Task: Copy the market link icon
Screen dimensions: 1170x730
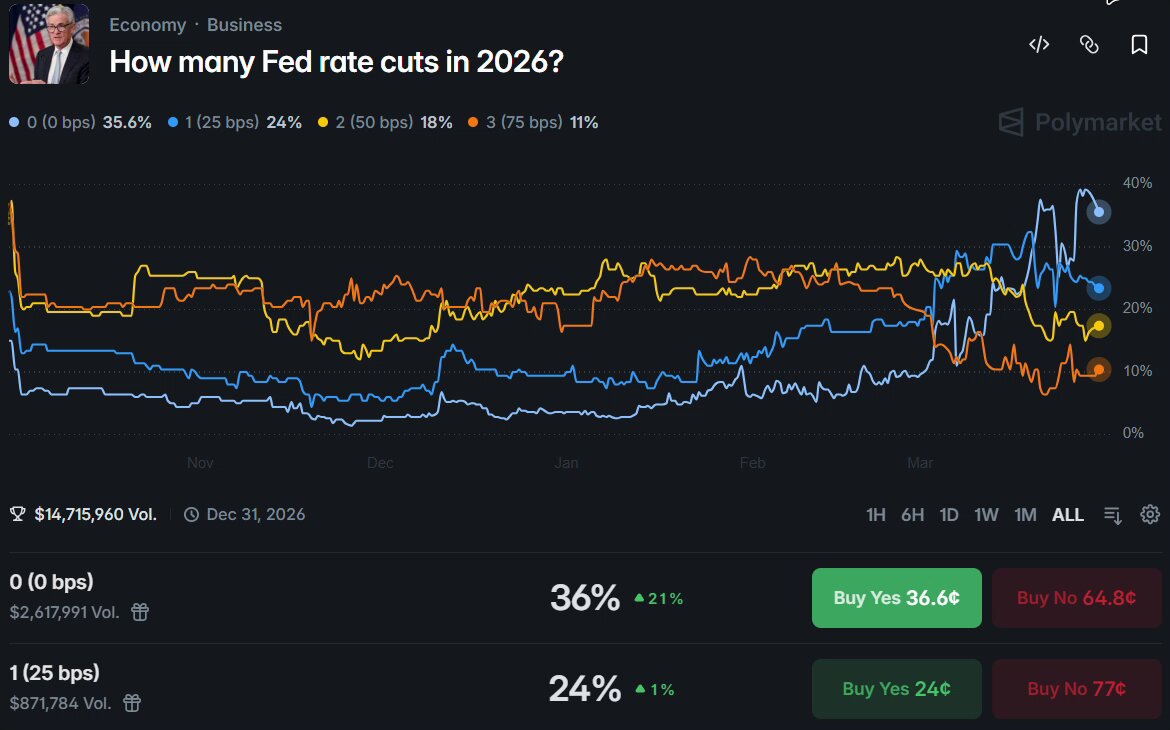Action: click(x=1089, y=45)
